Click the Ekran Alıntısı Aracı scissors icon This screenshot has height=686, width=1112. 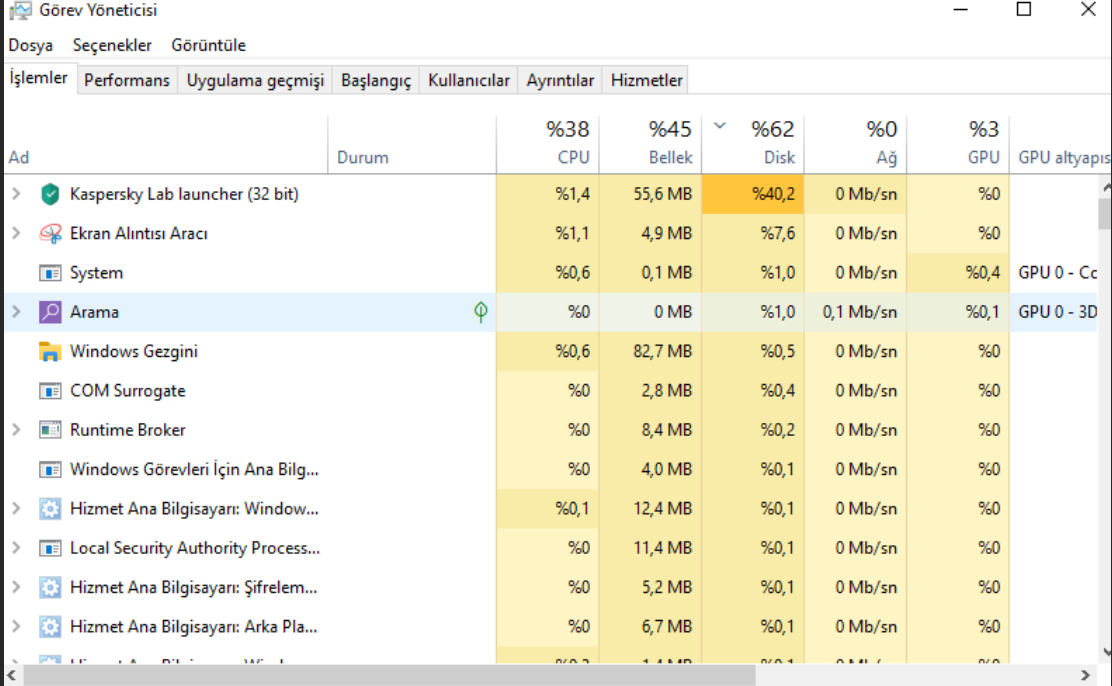click(x=50, y=233)
